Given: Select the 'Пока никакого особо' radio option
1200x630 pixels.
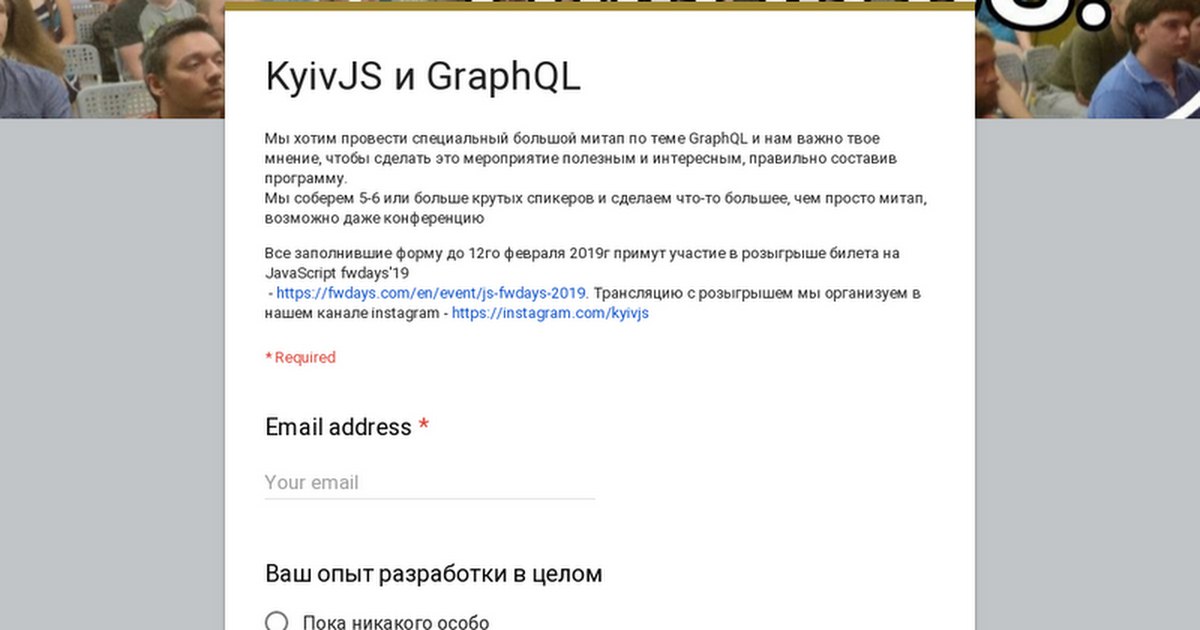Looking at the screenshot, I should click(x=277, y=622).
